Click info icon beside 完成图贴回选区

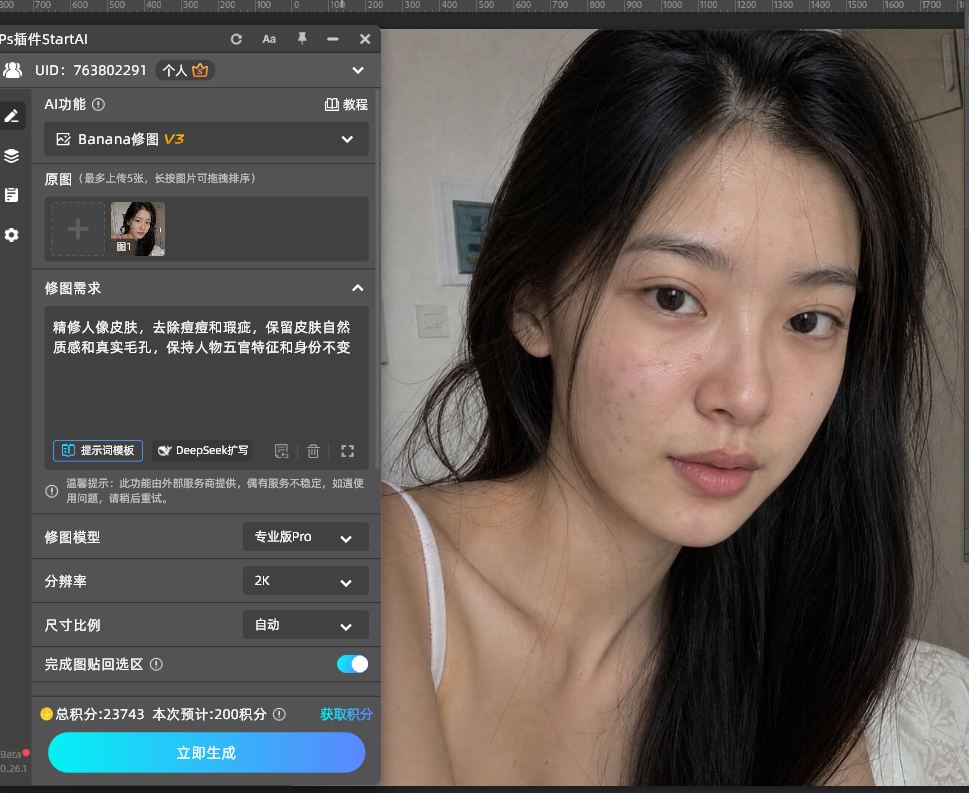click(156, 664)
